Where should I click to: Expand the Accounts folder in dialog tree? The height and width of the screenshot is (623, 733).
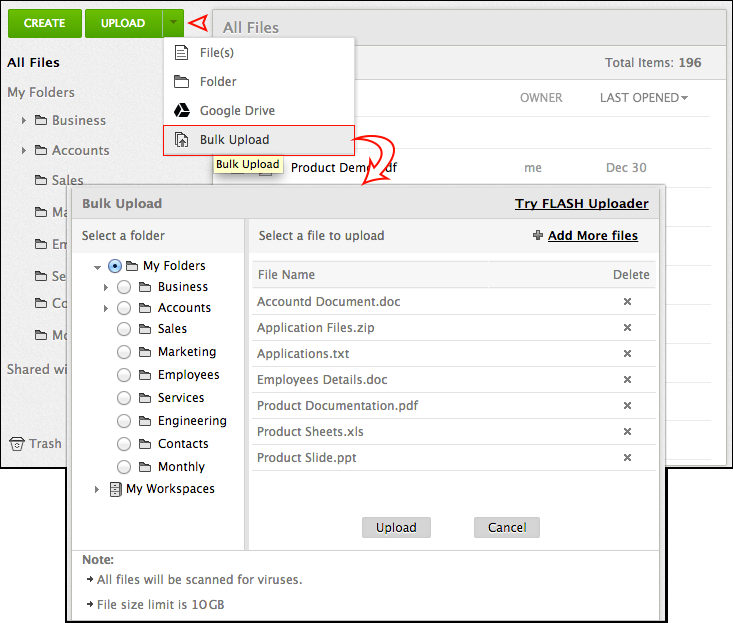(x=106, y=308)
